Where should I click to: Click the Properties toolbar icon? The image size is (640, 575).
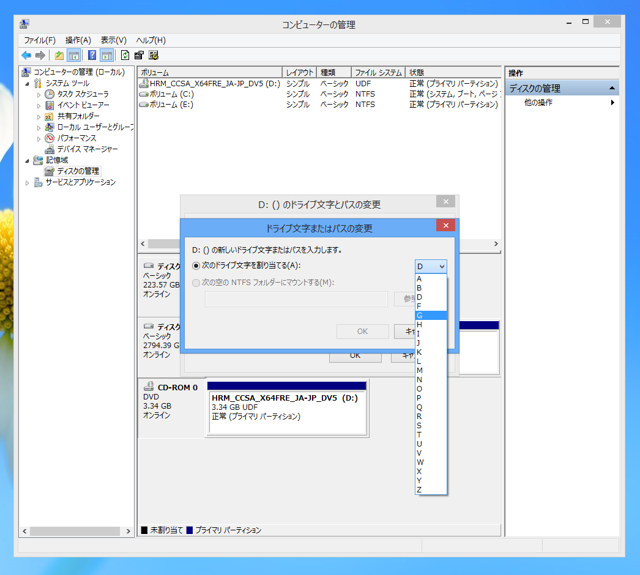click(139, 55)
